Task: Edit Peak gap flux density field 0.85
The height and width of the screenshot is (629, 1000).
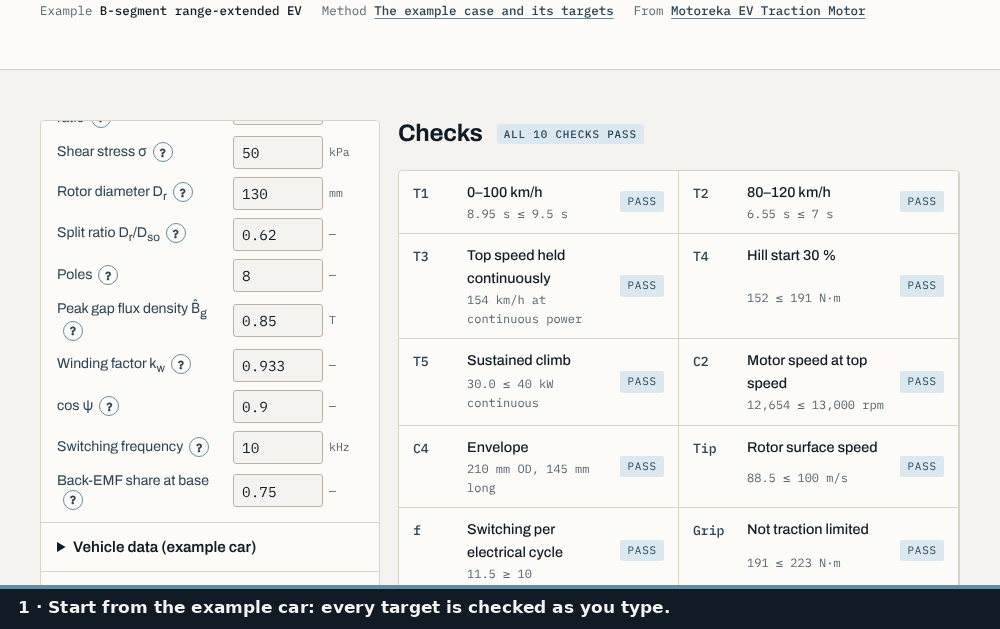Action: click(278, 320)
